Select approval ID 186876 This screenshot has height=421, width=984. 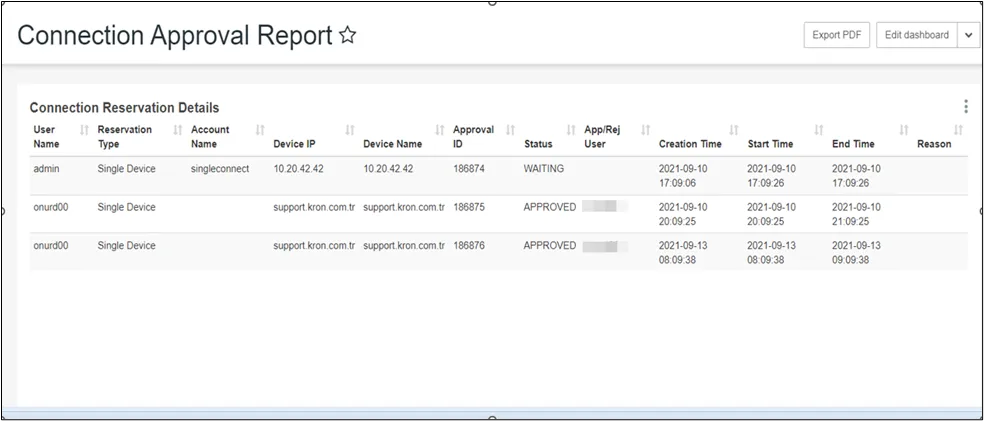469,245
